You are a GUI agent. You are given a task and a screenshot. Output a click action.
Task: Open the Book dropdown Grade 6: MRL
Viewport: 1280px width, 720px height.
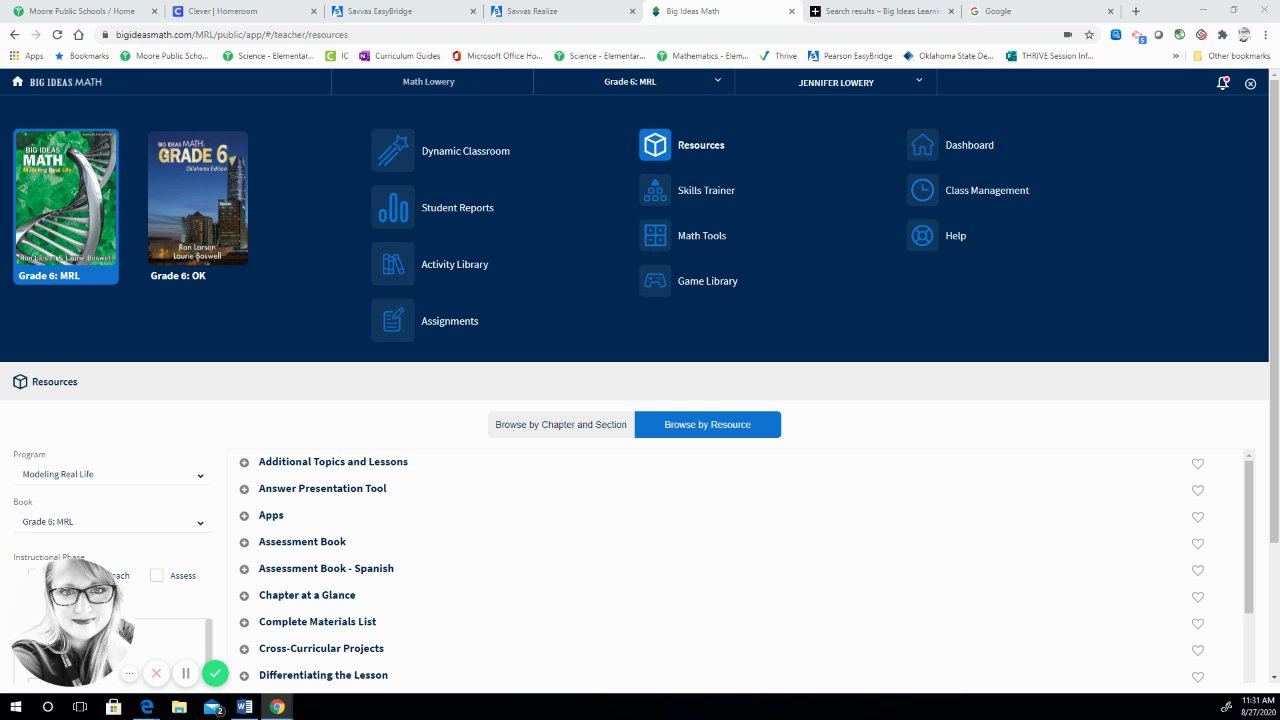point(112,522)
